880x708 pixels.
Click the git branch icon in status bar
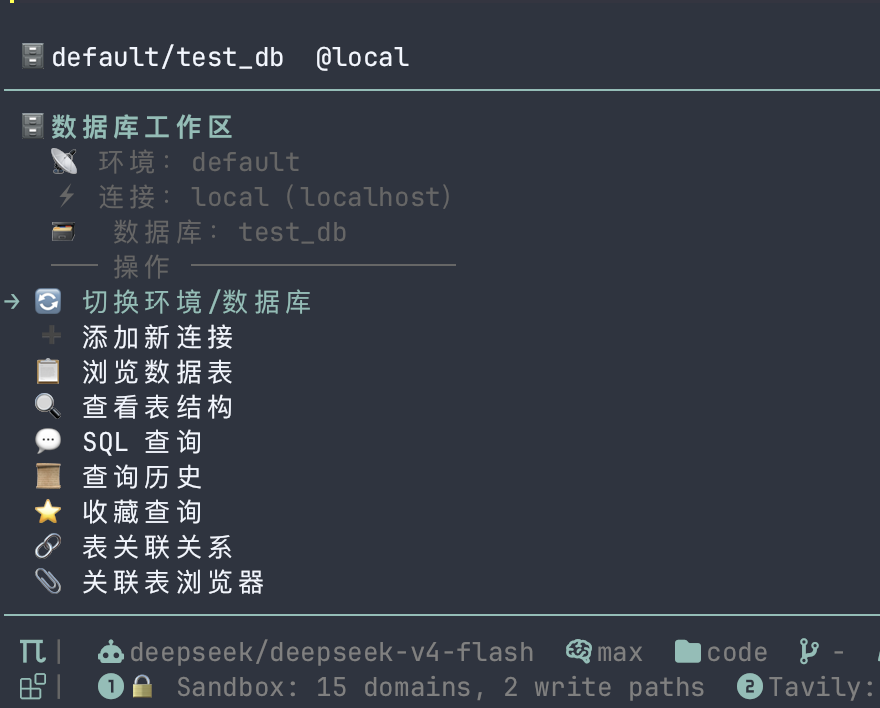click(809, 651)
